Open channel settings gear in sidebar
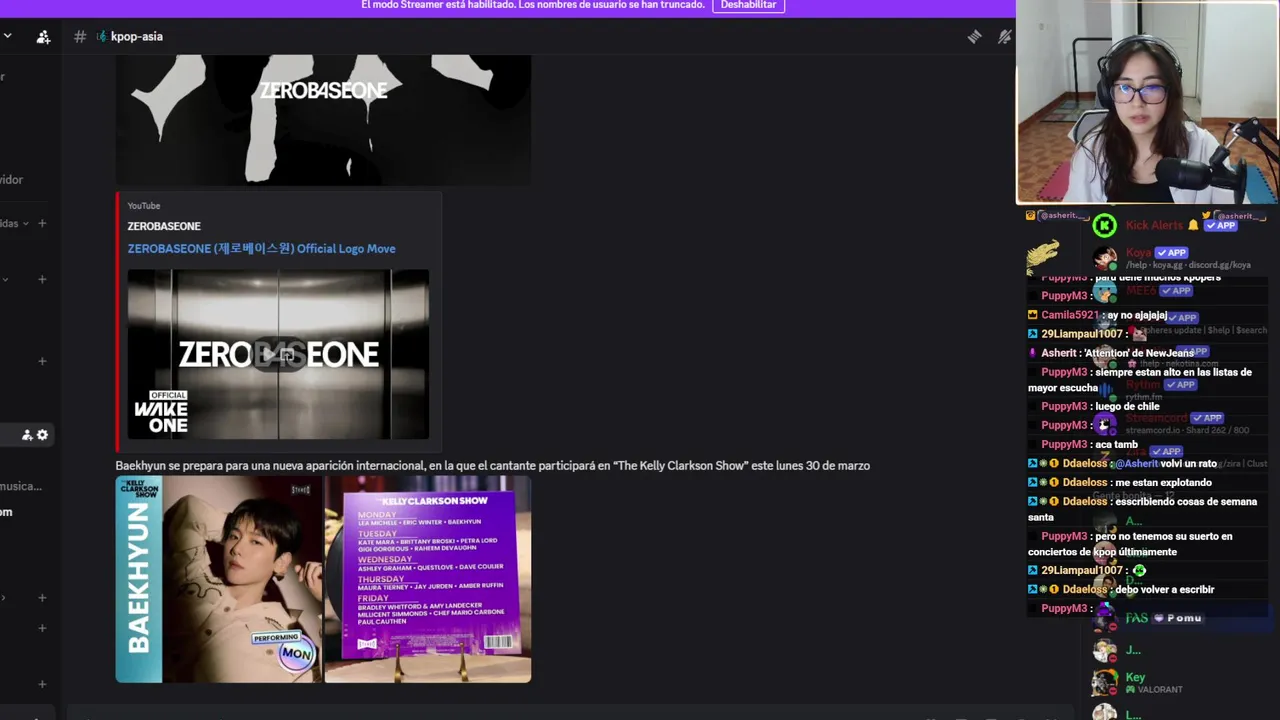This screenshot has height=720, width=1280. pos(42,435)
